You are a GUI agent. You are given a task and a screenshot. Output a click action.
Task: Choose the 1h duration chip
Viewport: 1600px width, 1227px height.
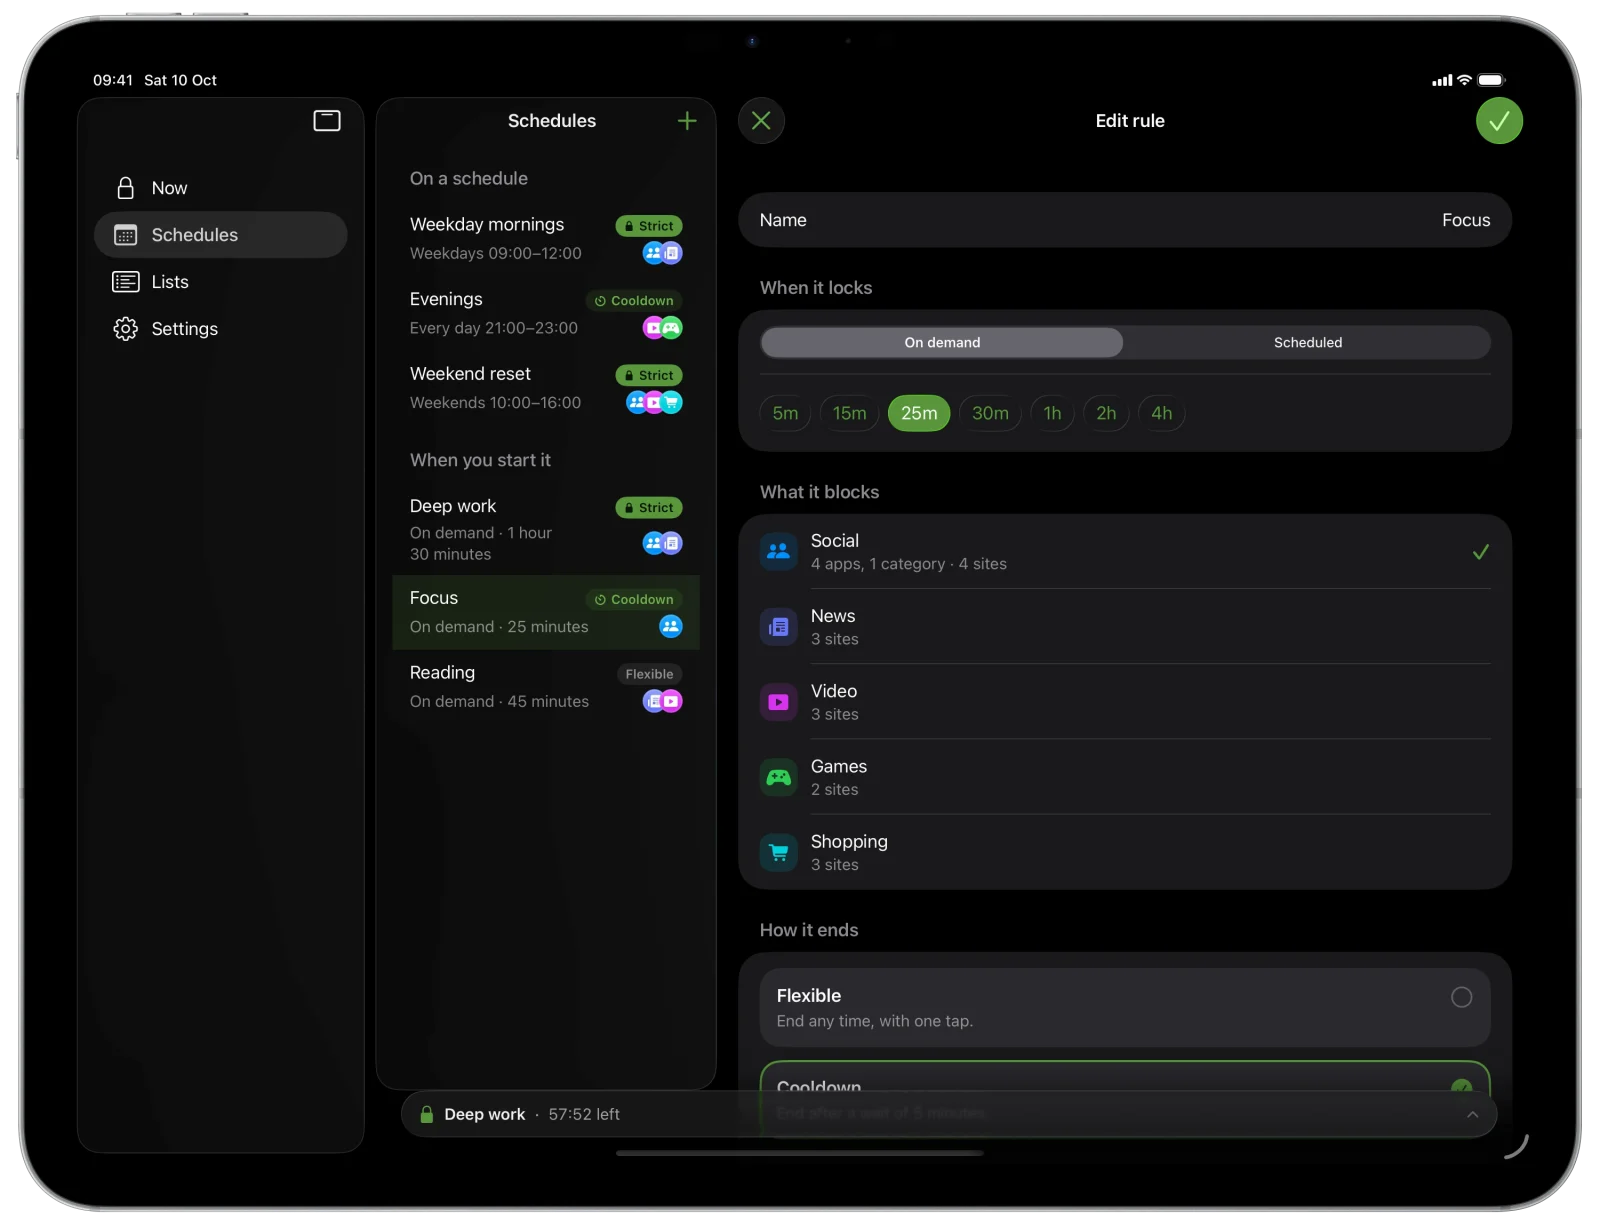pyautogui.click(x=1052, y=413)
